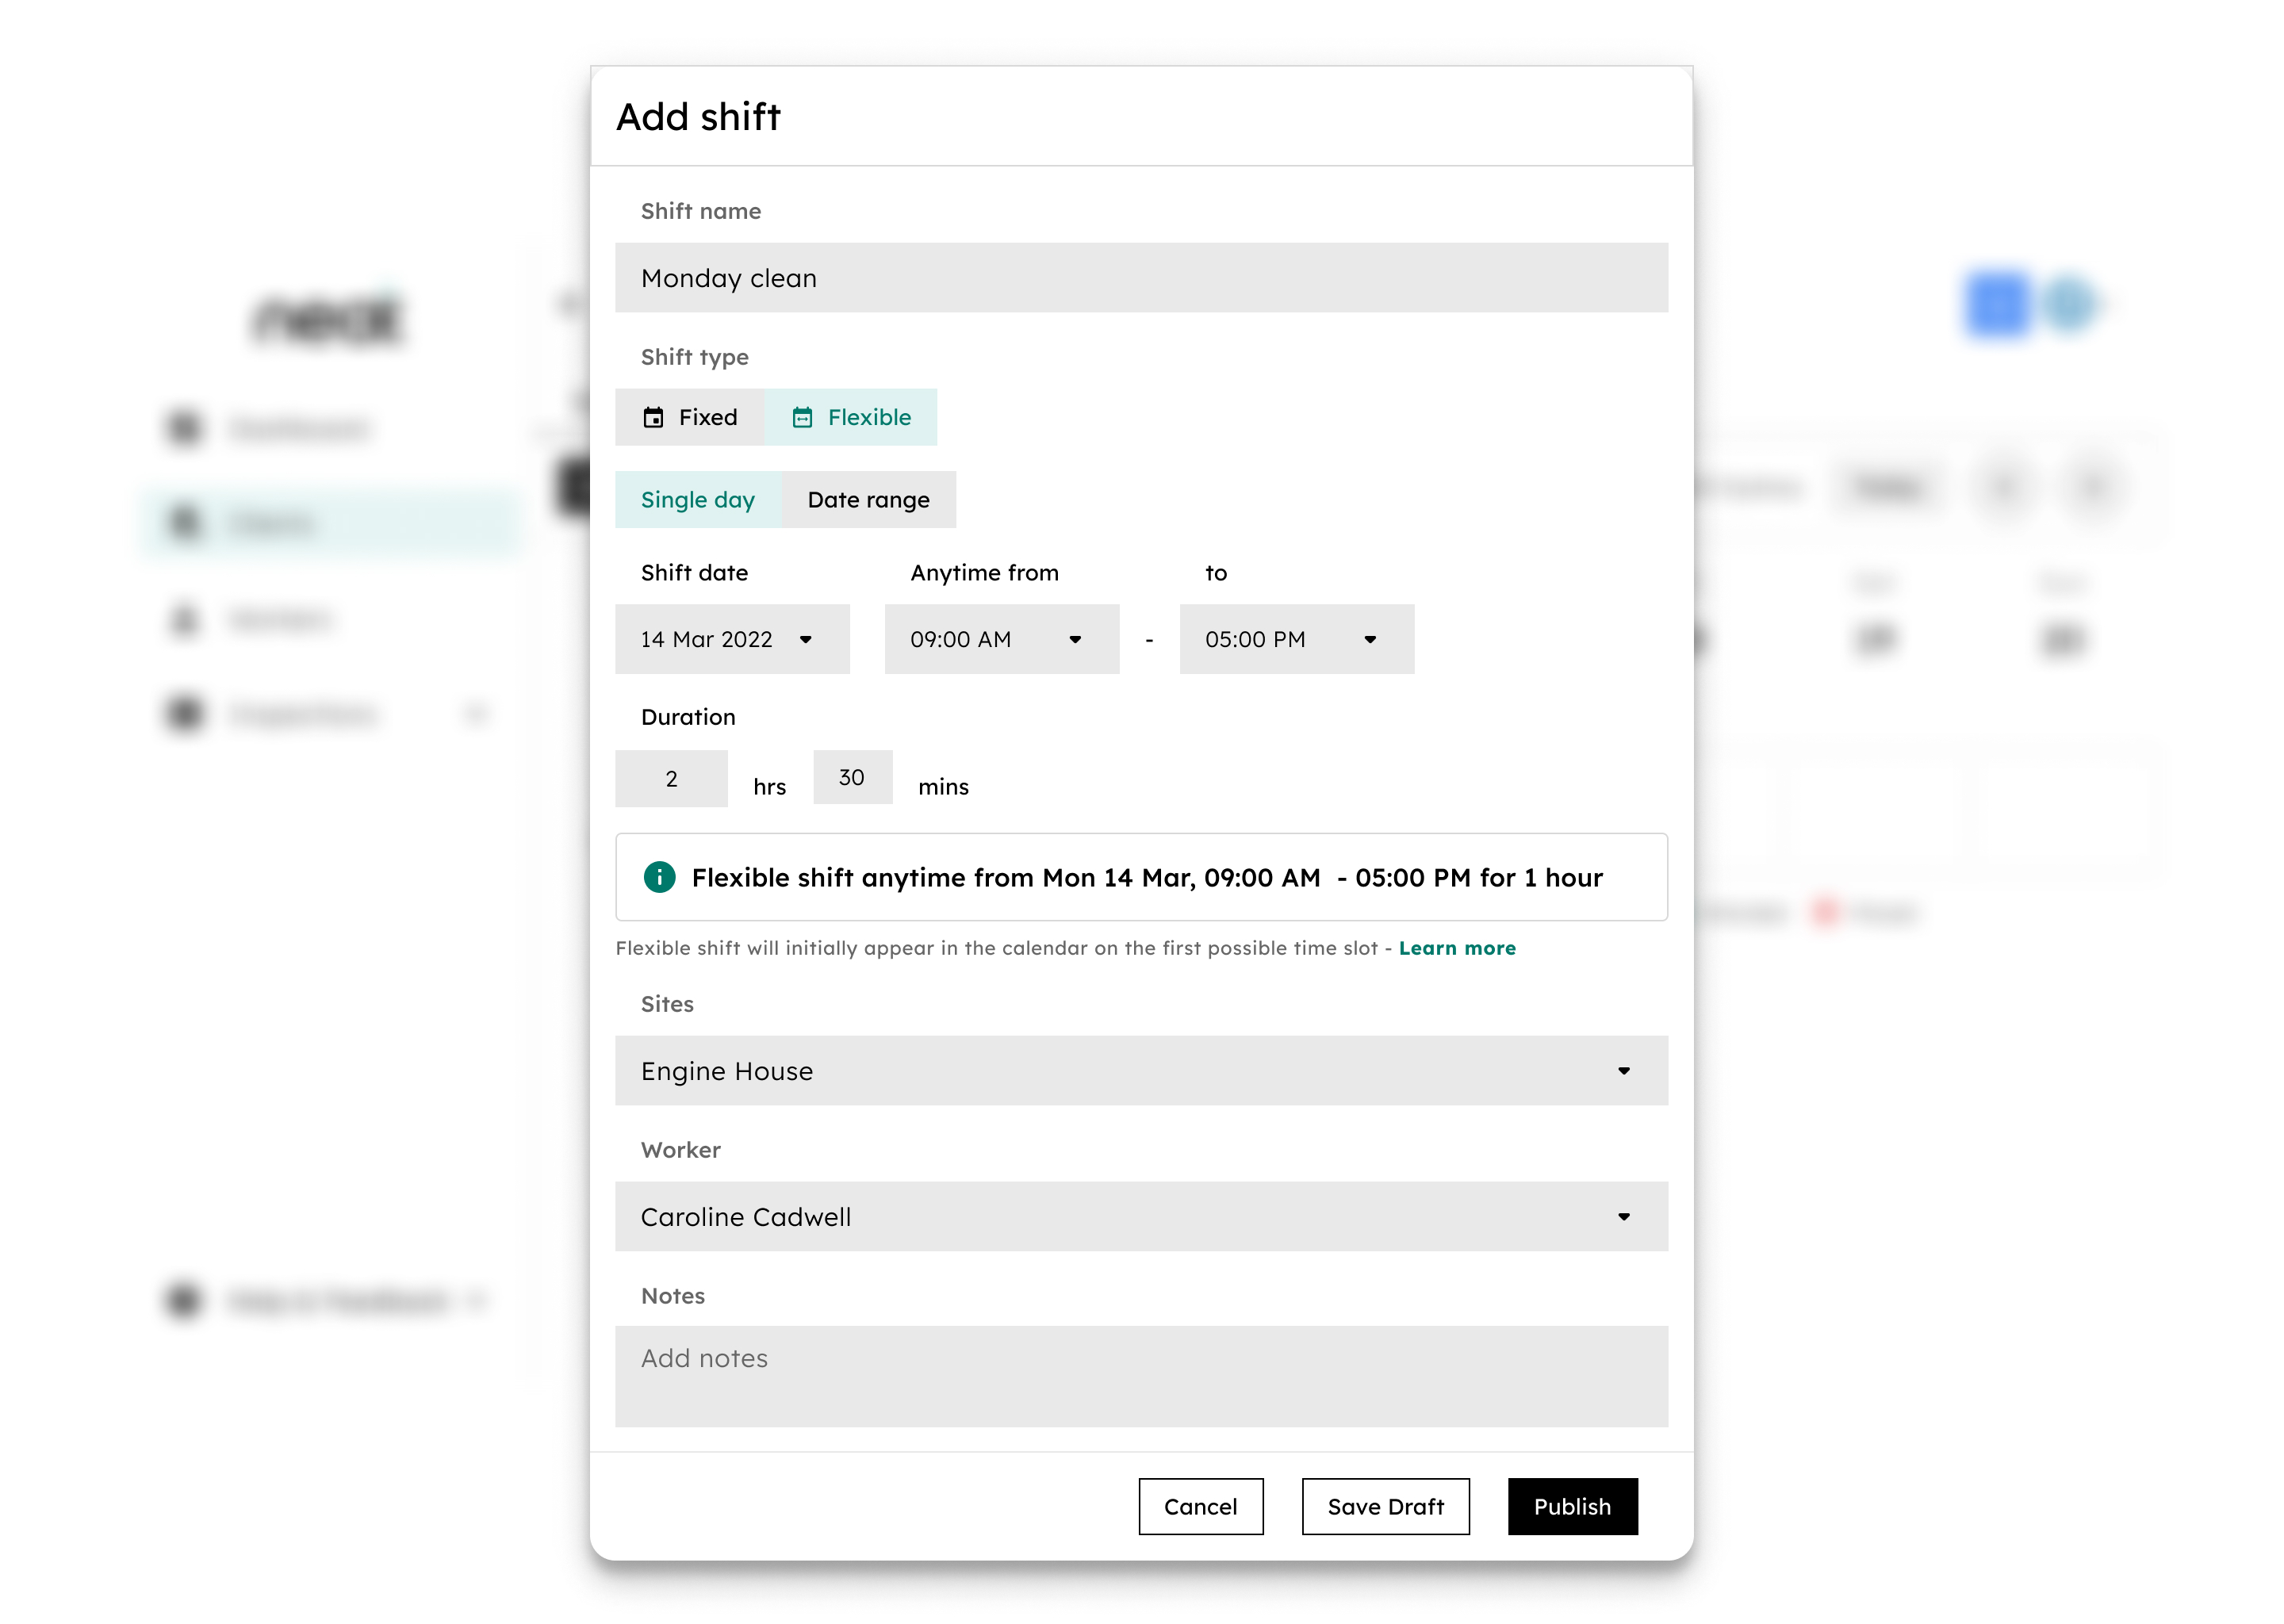Choose the Single day option
Viewport: 2284px width, 1624px height.
tap(697, 500)
